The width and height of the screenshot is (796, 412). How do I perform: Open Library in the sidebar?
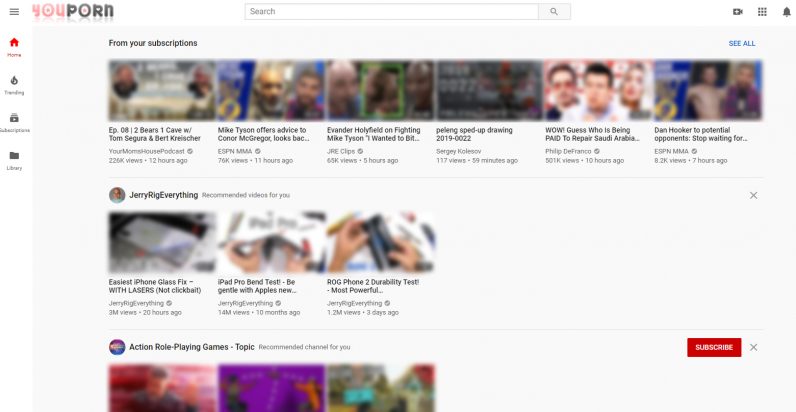pyautogui.click(x=14, y=159)
